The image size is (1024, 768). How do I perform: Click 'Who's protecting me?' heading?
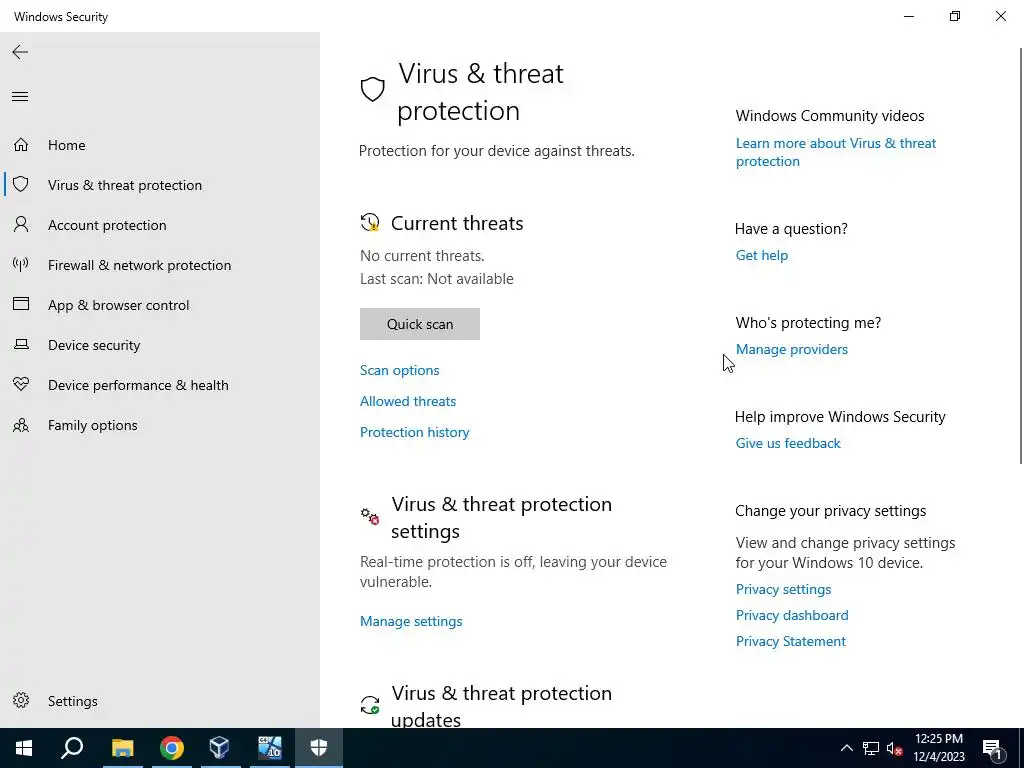[x=808, y=323]
